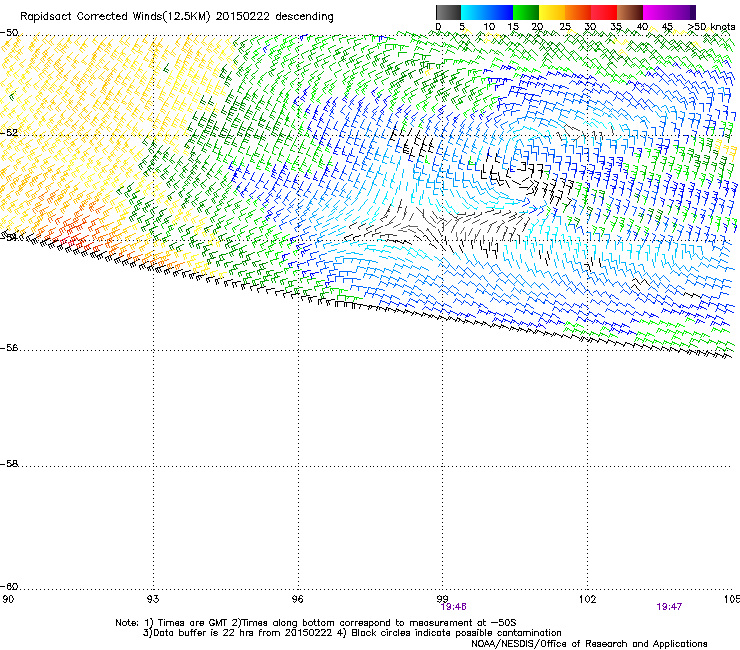Click the chart title 'Rapidsact Corrected Winds(12.5KM)'

(115, 17)
